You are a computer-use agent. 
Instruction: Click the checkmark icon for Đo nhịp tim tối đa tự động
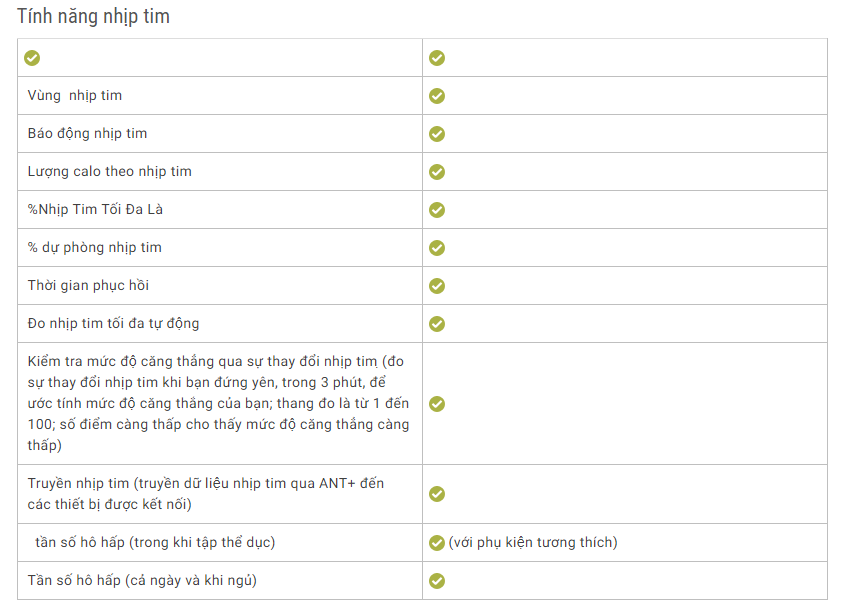[437, 324]
